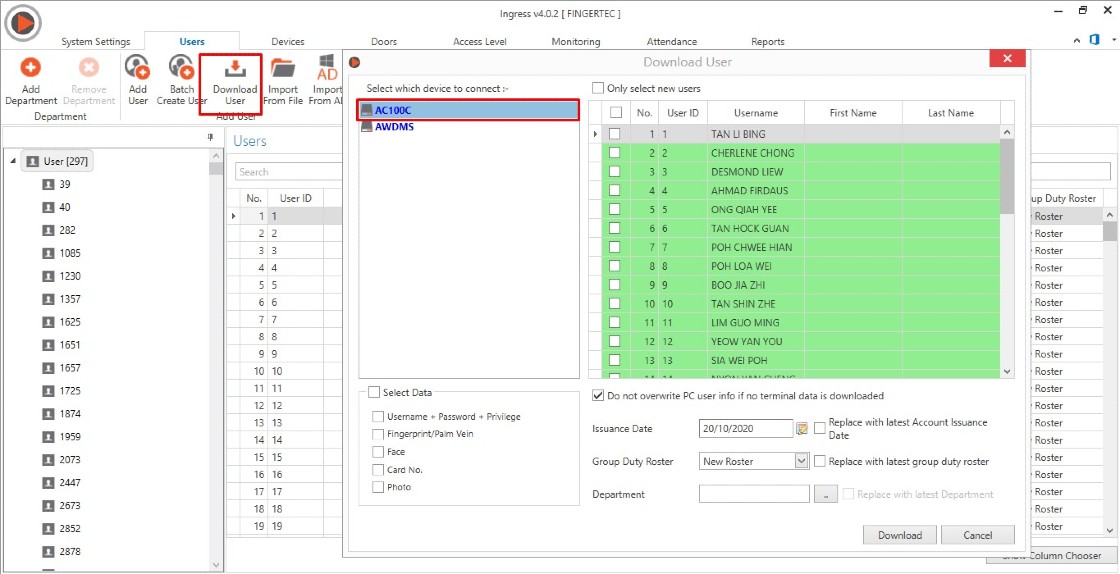Click the Ingress application logo
This screenshot has height=574, width=1120.
coord(24,24)
